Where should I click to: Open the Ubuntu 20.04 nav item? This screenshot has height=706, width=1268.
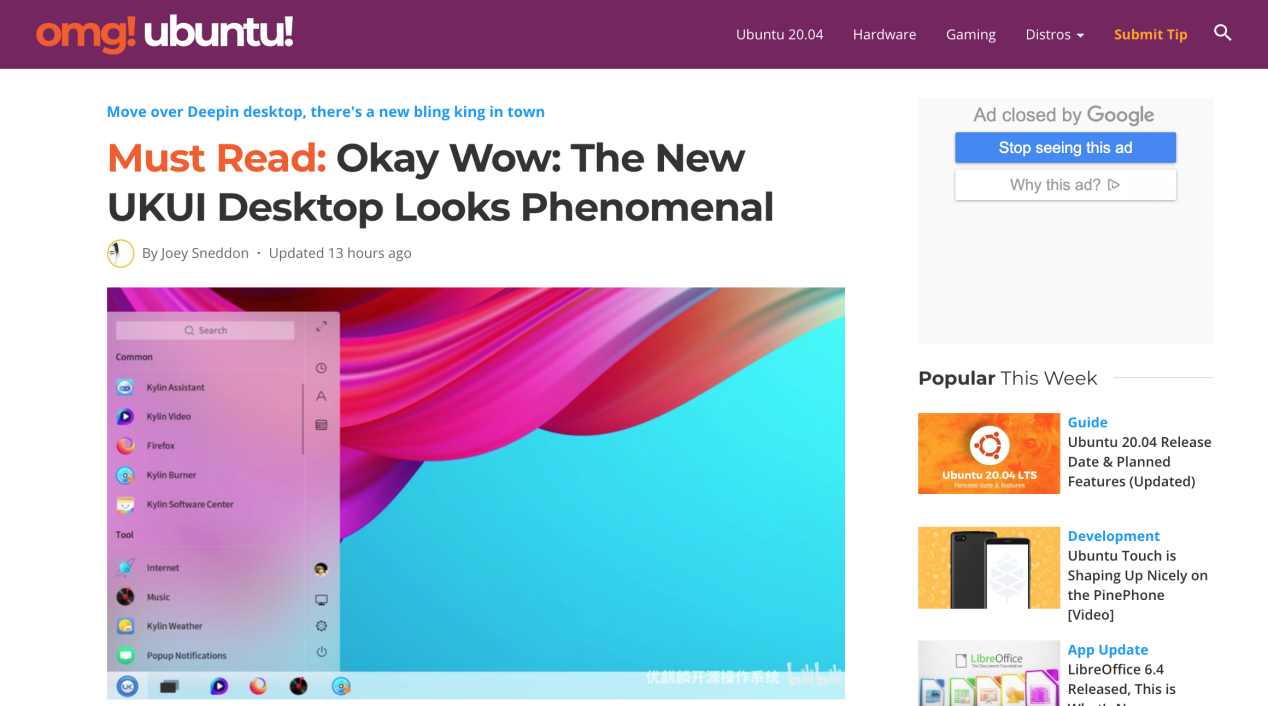point(779,34)
